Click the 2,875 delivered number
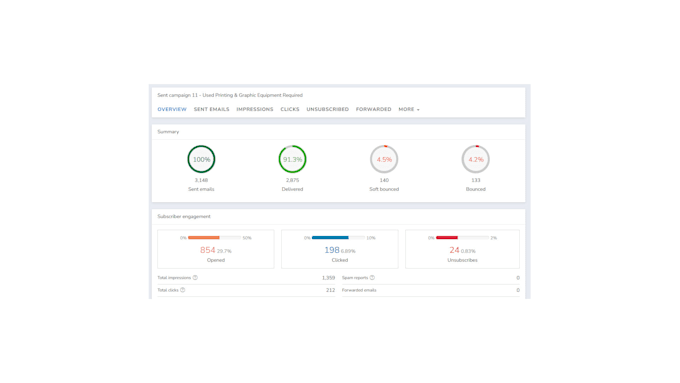Viewport: 680px width, 383px height. (x=292, y=180)
